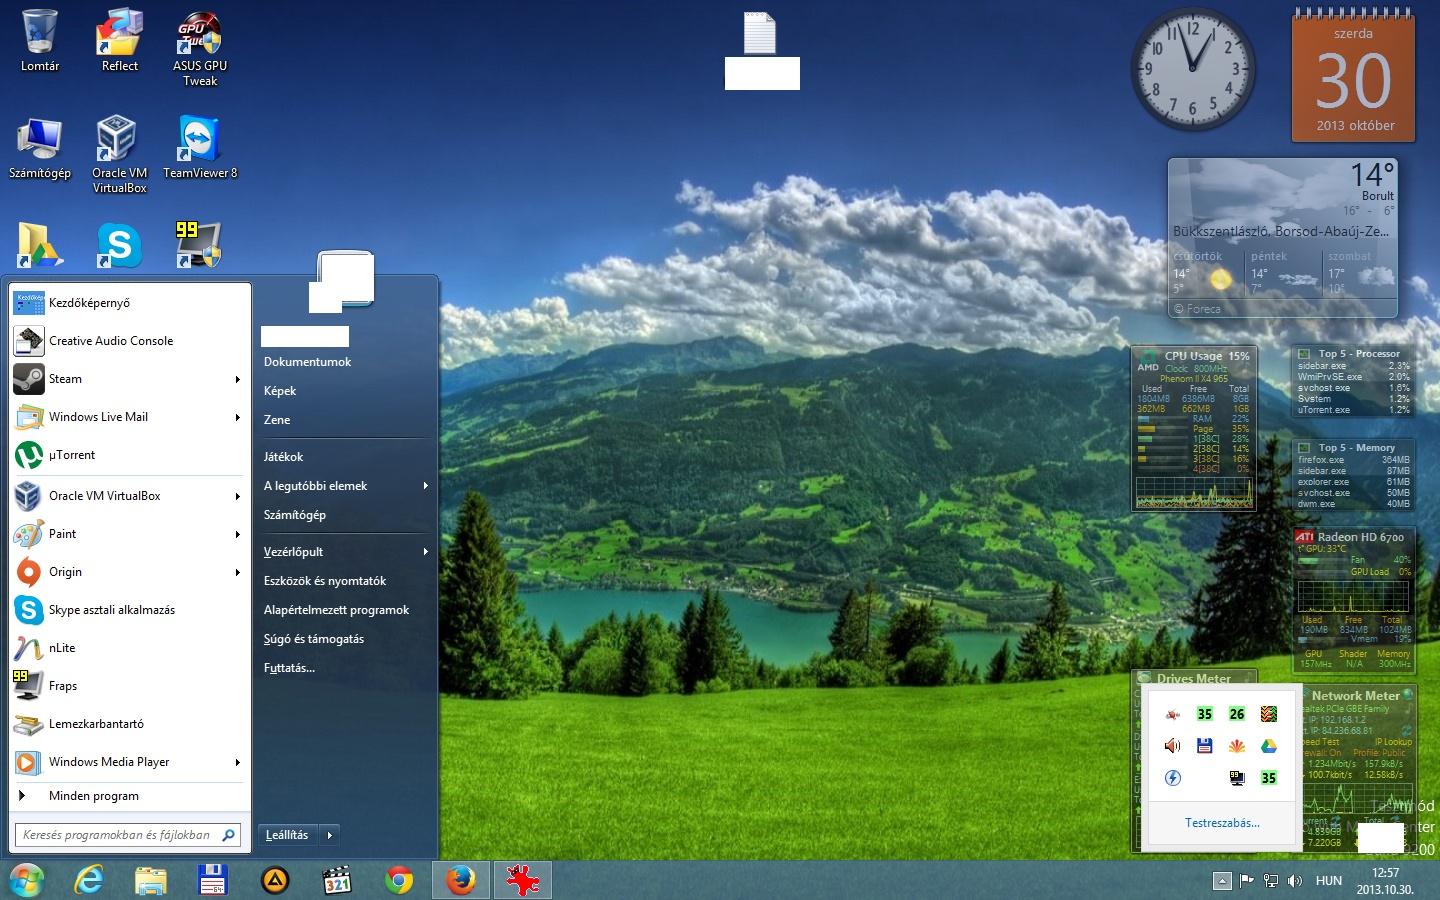Viewport: 1440px width, 900px height.
Task: Click the blue lightning bolt tray popup icon
Action: [1173, 778]
